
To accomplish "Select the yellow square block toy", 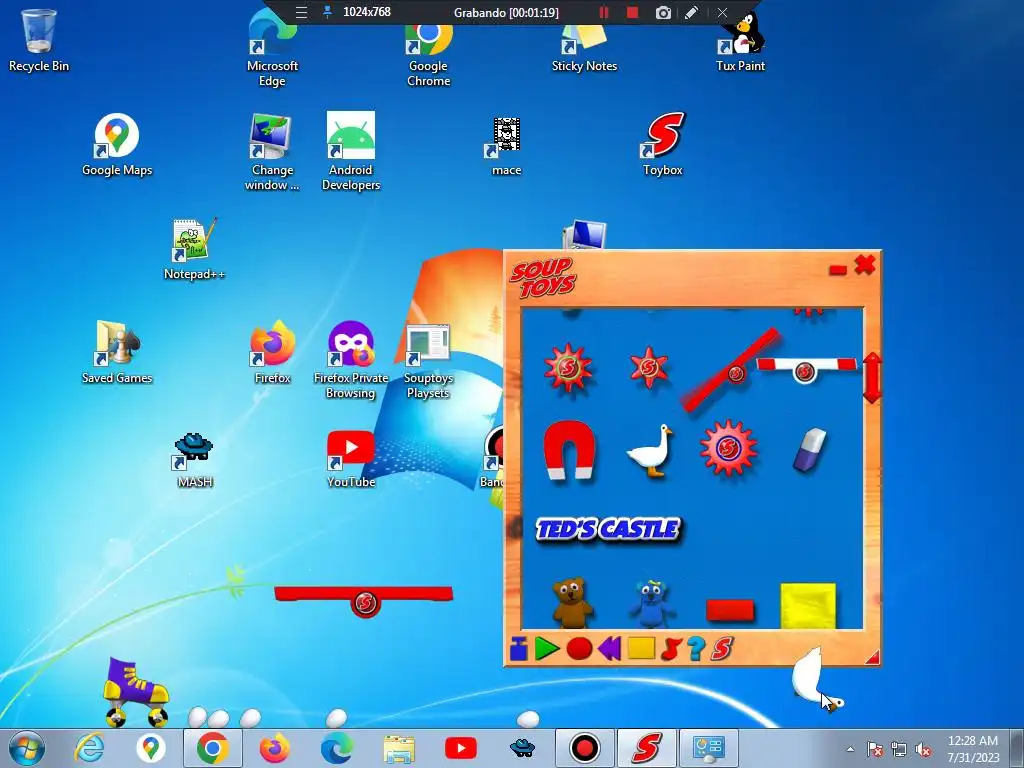I will 808,606.
